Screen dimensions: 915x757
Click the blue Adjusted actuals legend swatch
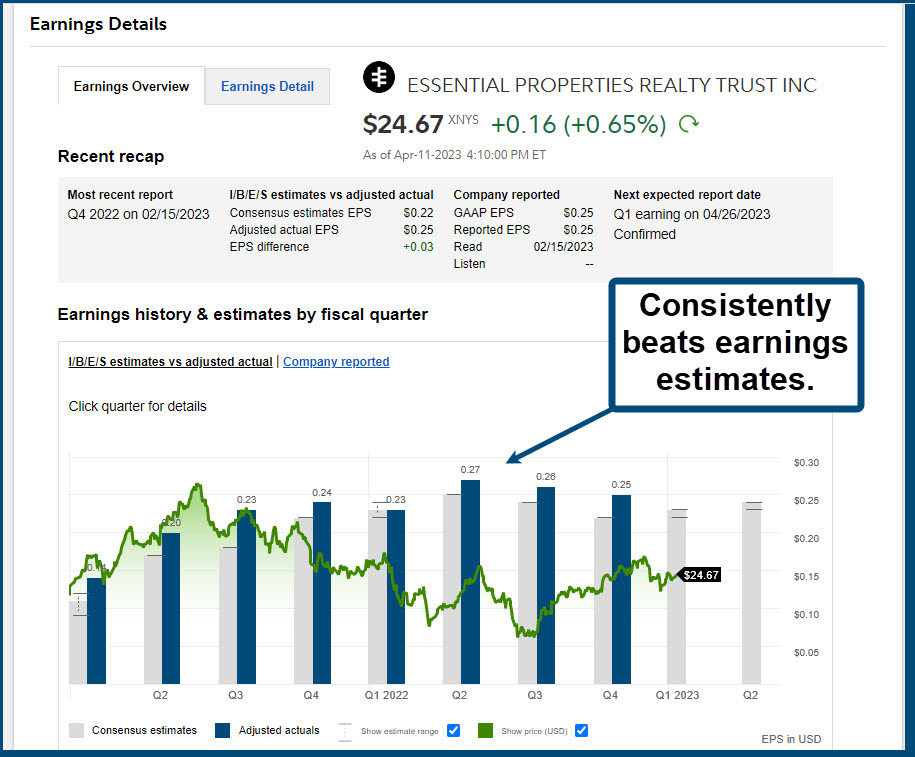pos(223,731)
